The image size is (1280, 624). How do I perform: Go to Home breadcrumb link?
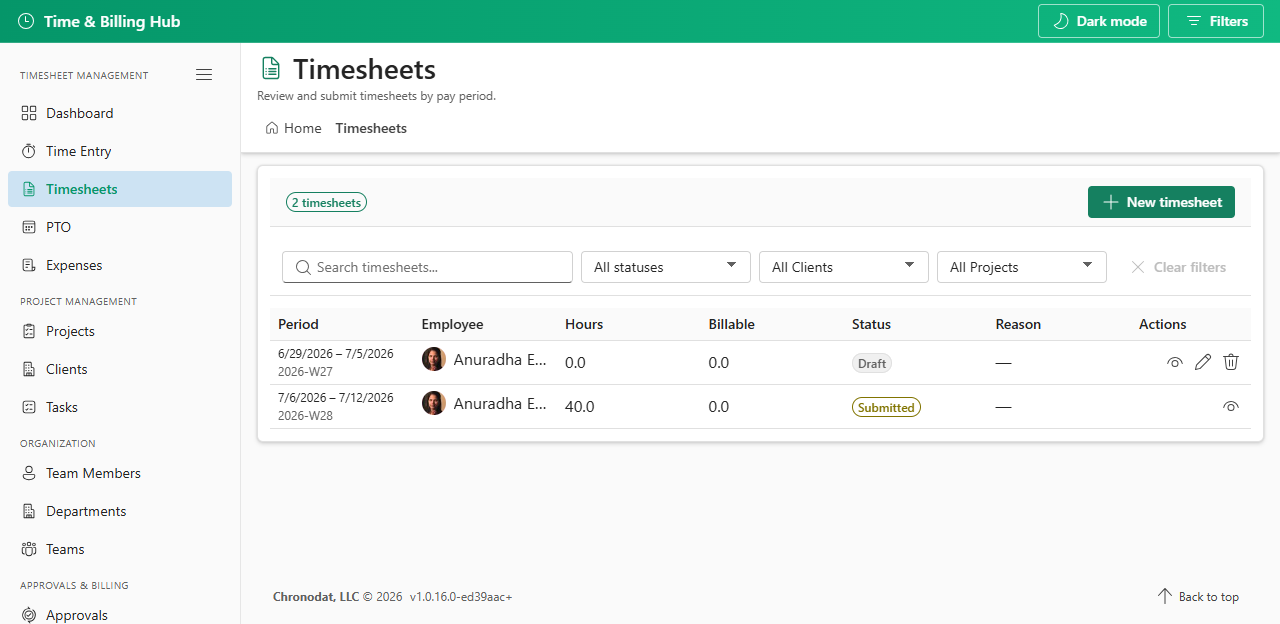pyautogui.click(x=294, y=128)
